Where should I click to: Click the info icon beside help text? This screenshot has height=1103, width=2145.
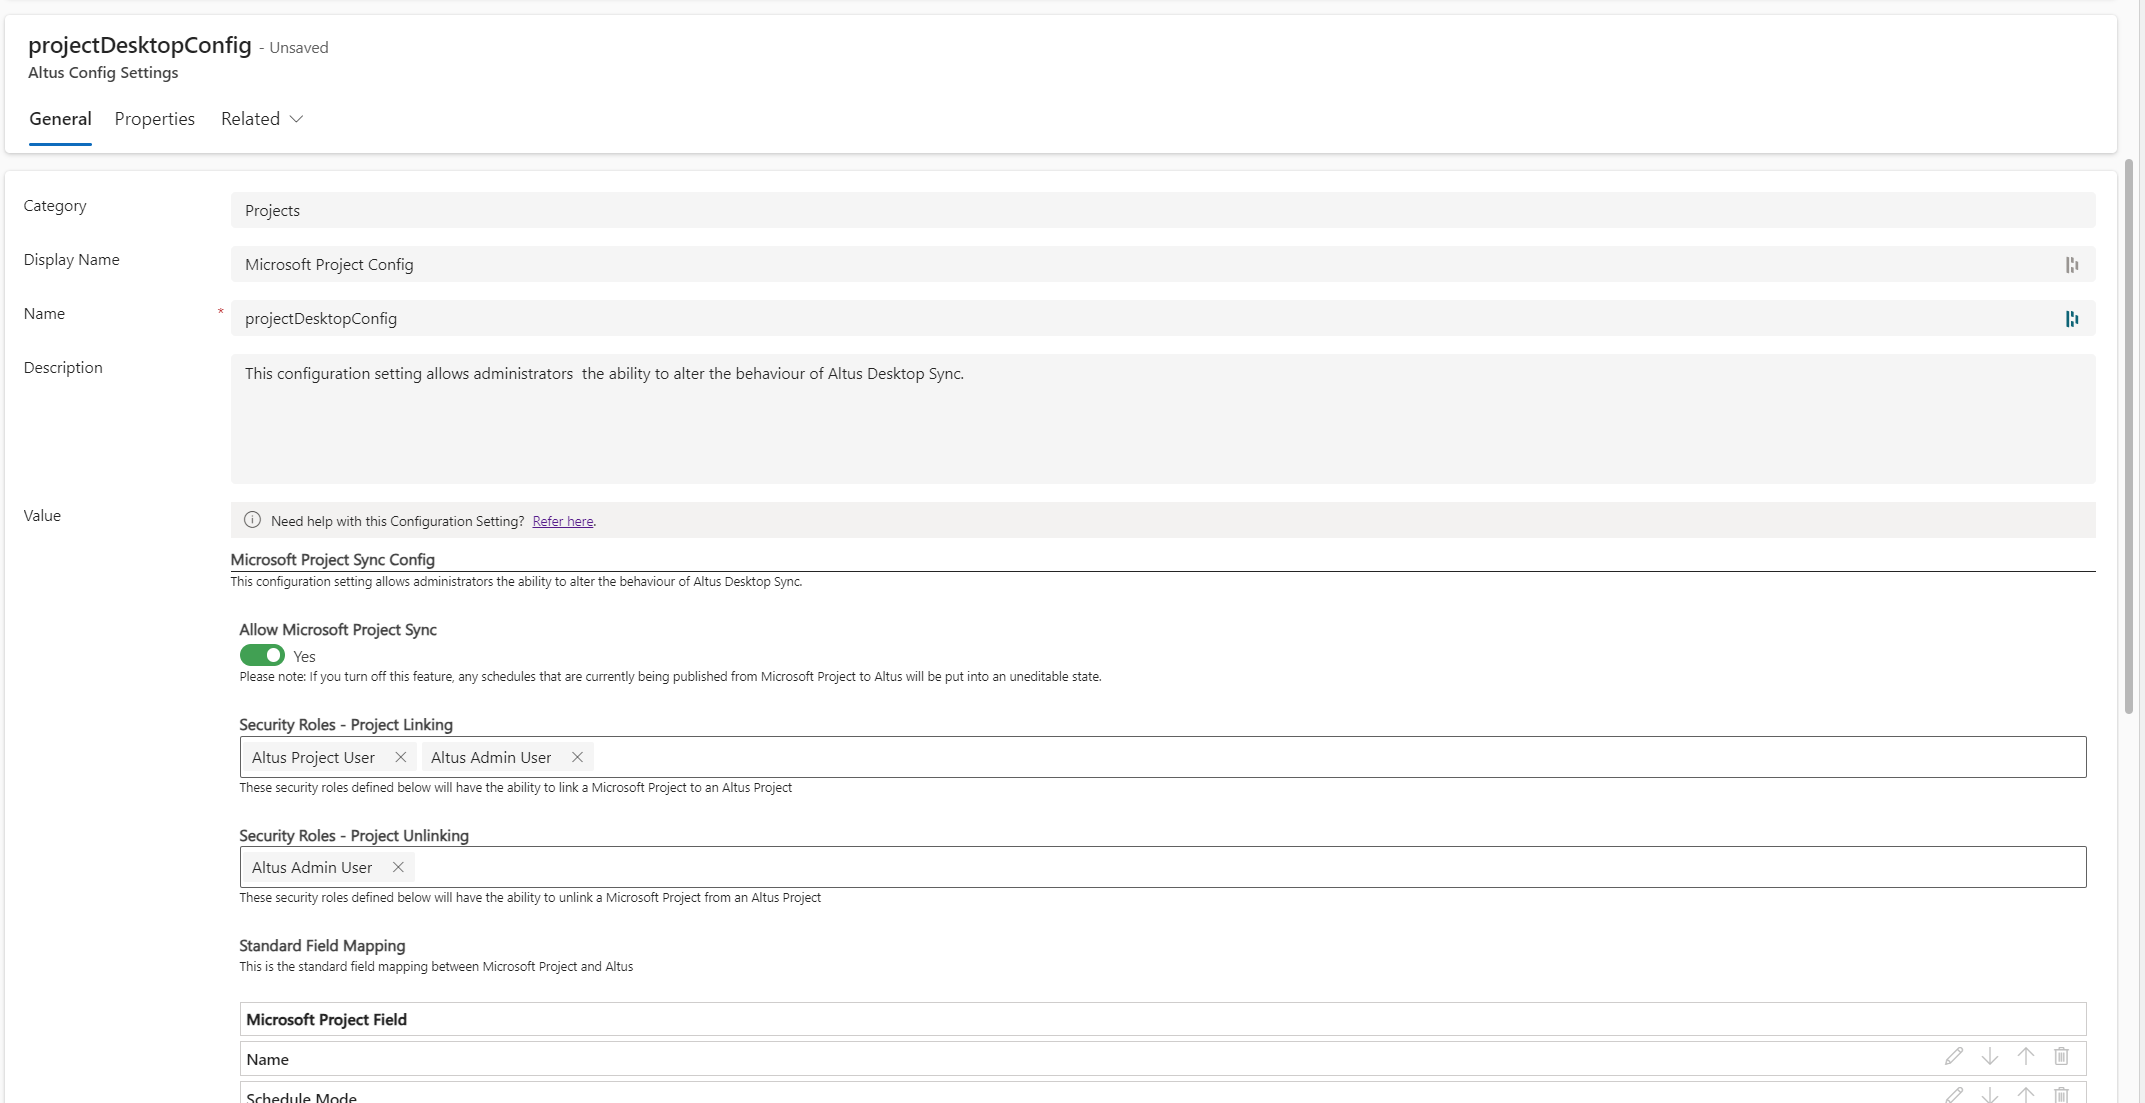[x=252, y=520]
